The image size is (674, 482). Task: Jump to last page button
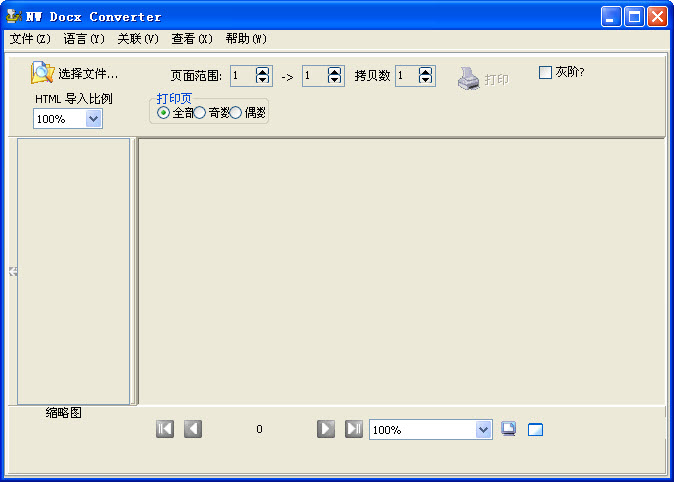pos(353,429)
